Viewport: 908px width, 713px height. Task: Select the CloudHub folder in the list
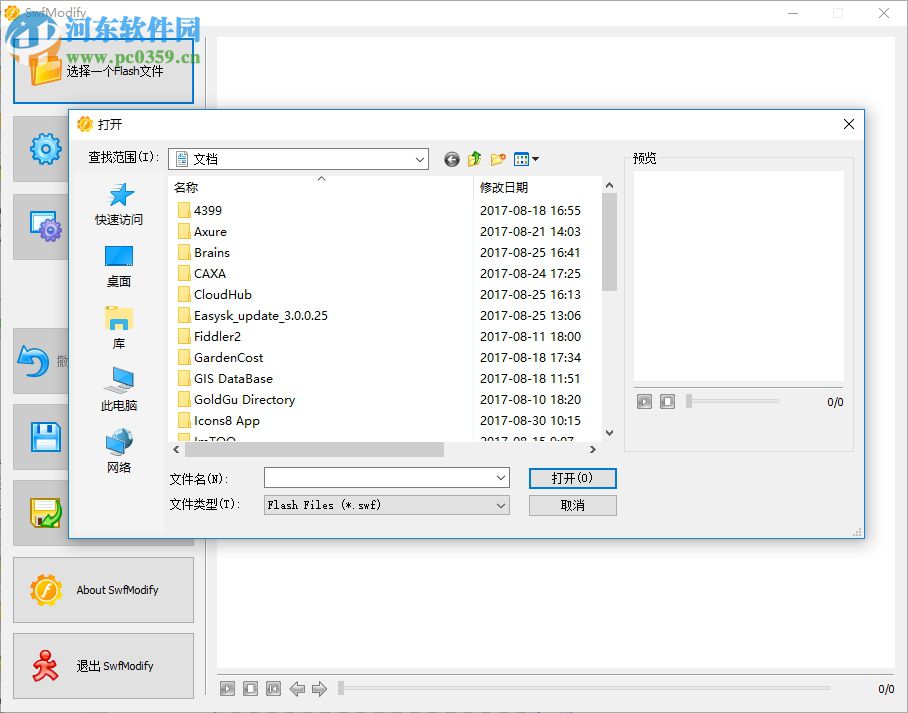tap(220, 294)
